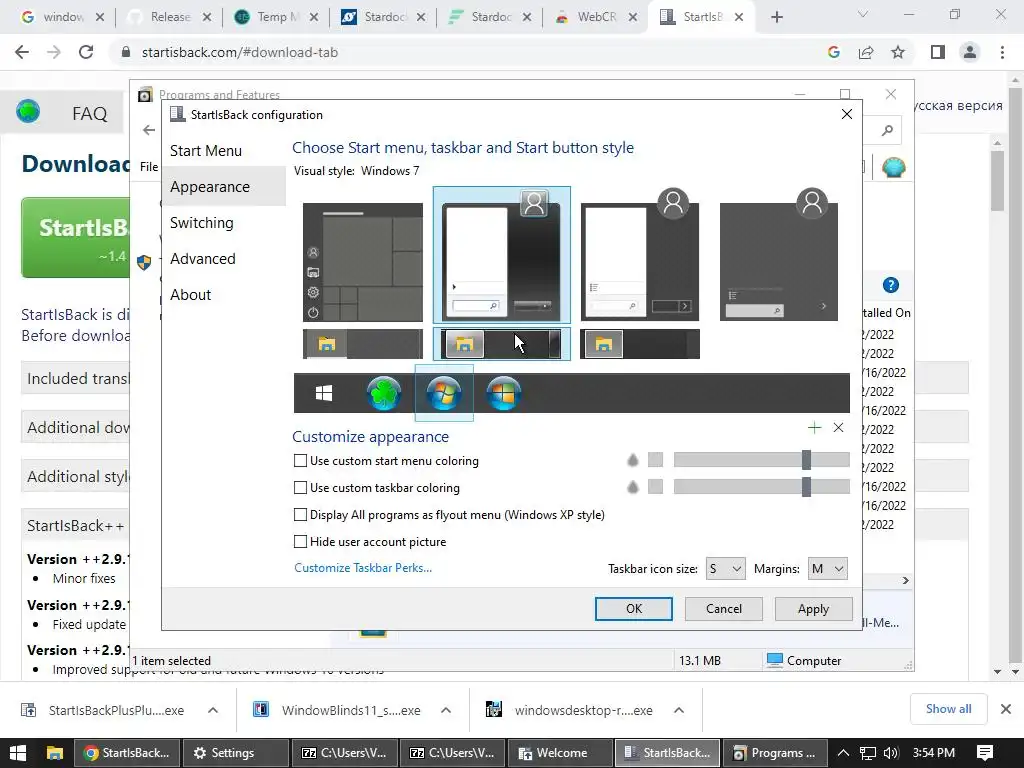Viewport: 1024px width, 768px height.
Task: Expand options for WindowBlinds11 download
Action: tap(445, 711)
